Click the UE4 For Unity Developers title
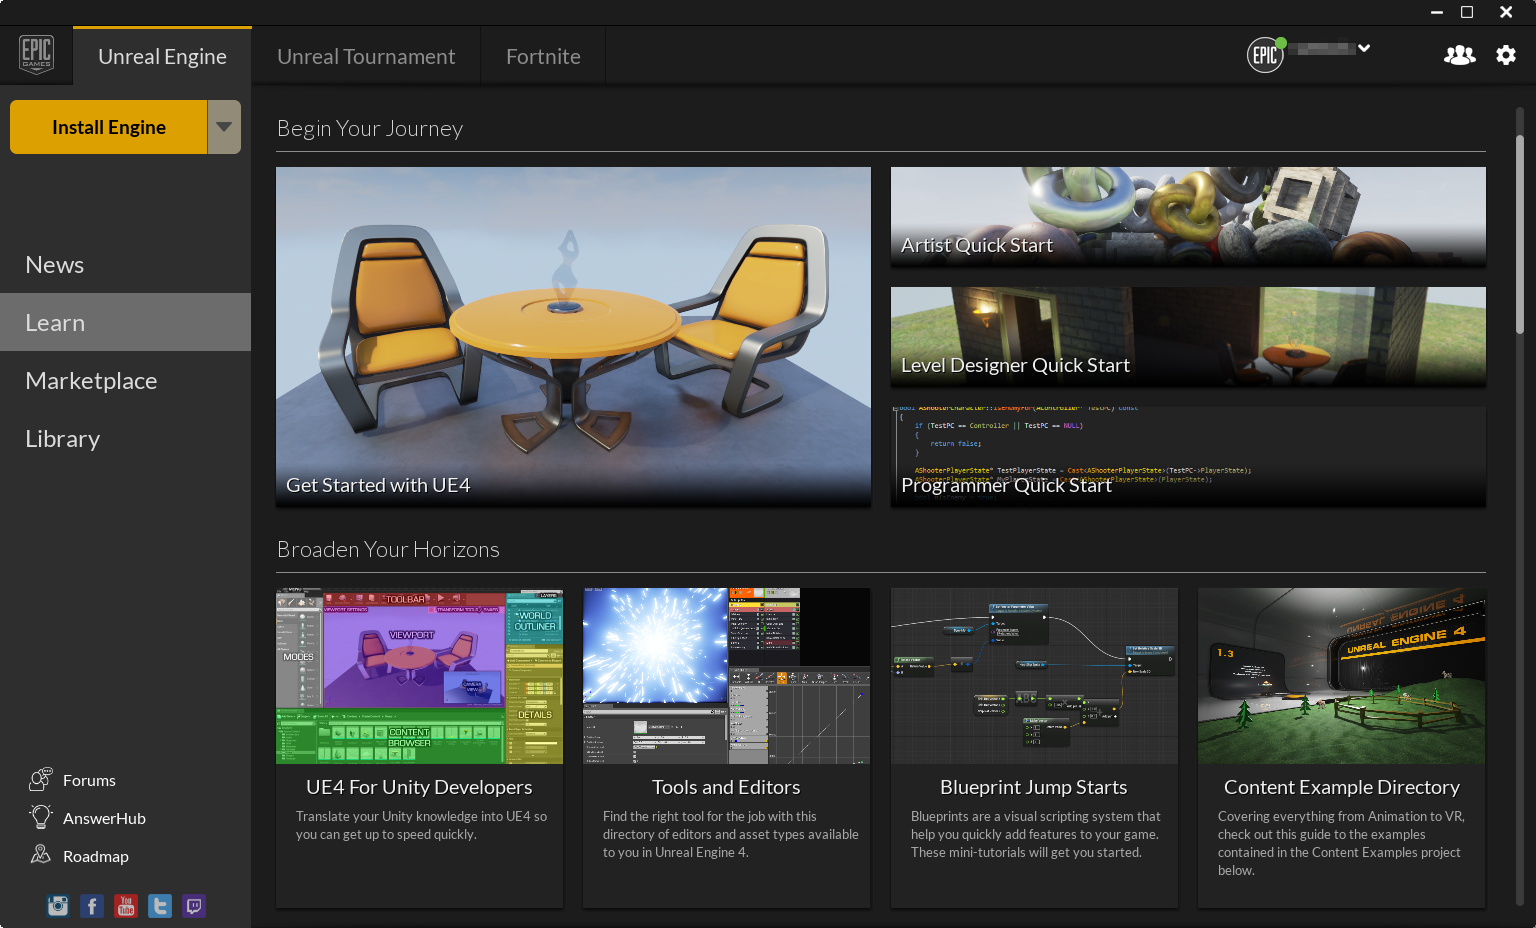Viewport: 1536px width, 928px height. click(x=419, y=787)
